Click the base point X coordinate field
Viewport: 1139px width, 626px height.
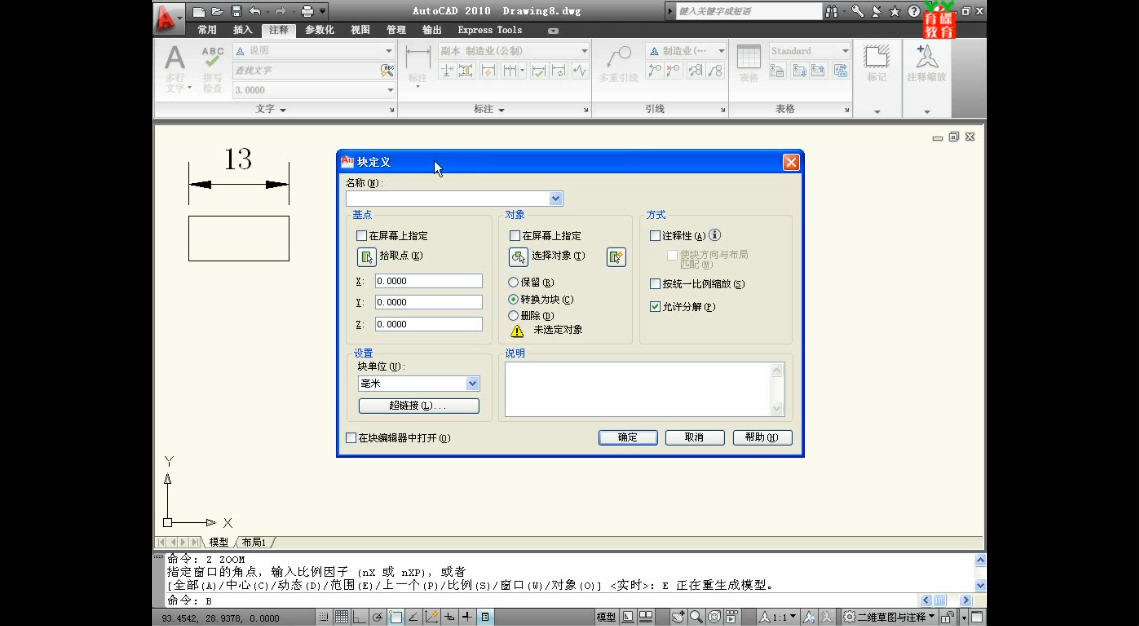(429, 281)
